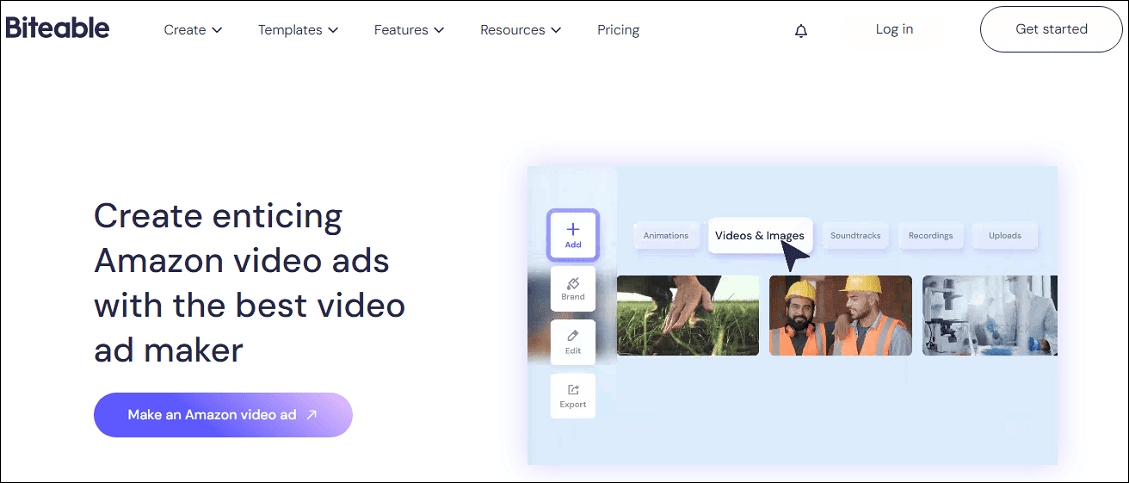The image size is (1129, 483).
Task: Click the Get started button
Action: (x=1051, y=30)
